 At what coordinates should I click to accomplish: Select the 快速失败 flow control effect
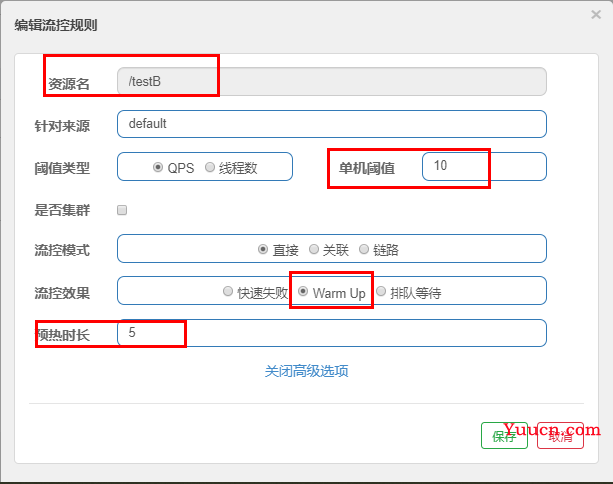point(228,291)
